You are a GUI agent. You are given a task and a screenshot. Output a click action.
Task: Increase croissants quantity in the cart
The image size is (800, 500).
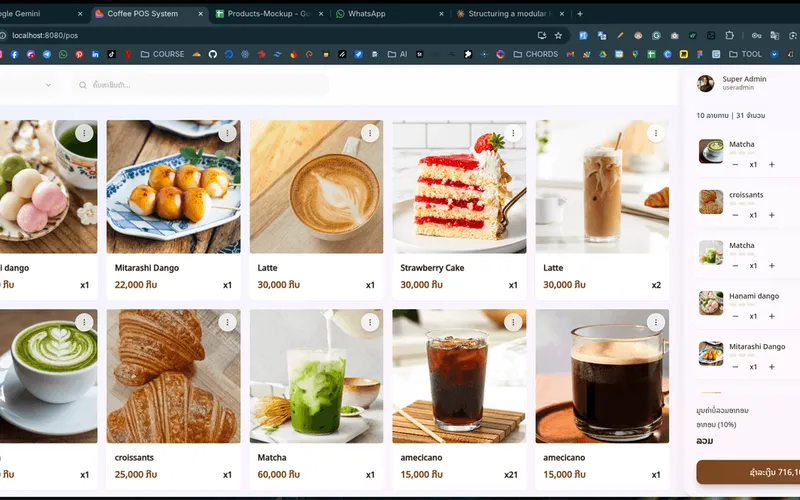771,215
